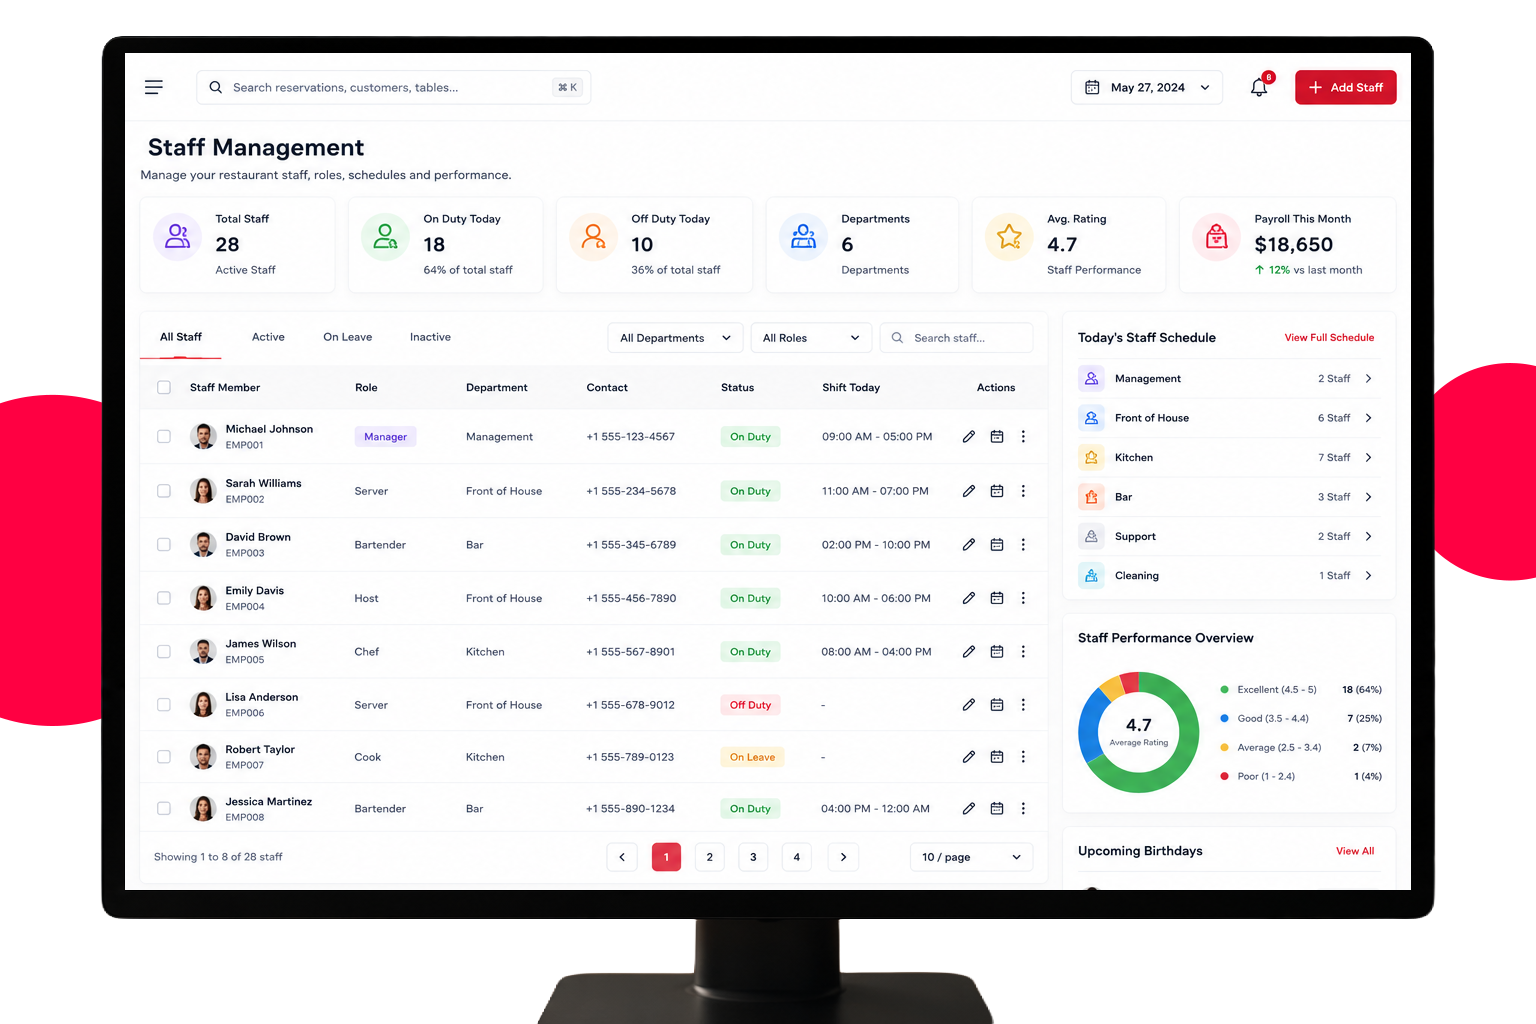1536x1024 pixels.
Task: Open James Wilson's schedule calendar icon
Action: point(997,652)
